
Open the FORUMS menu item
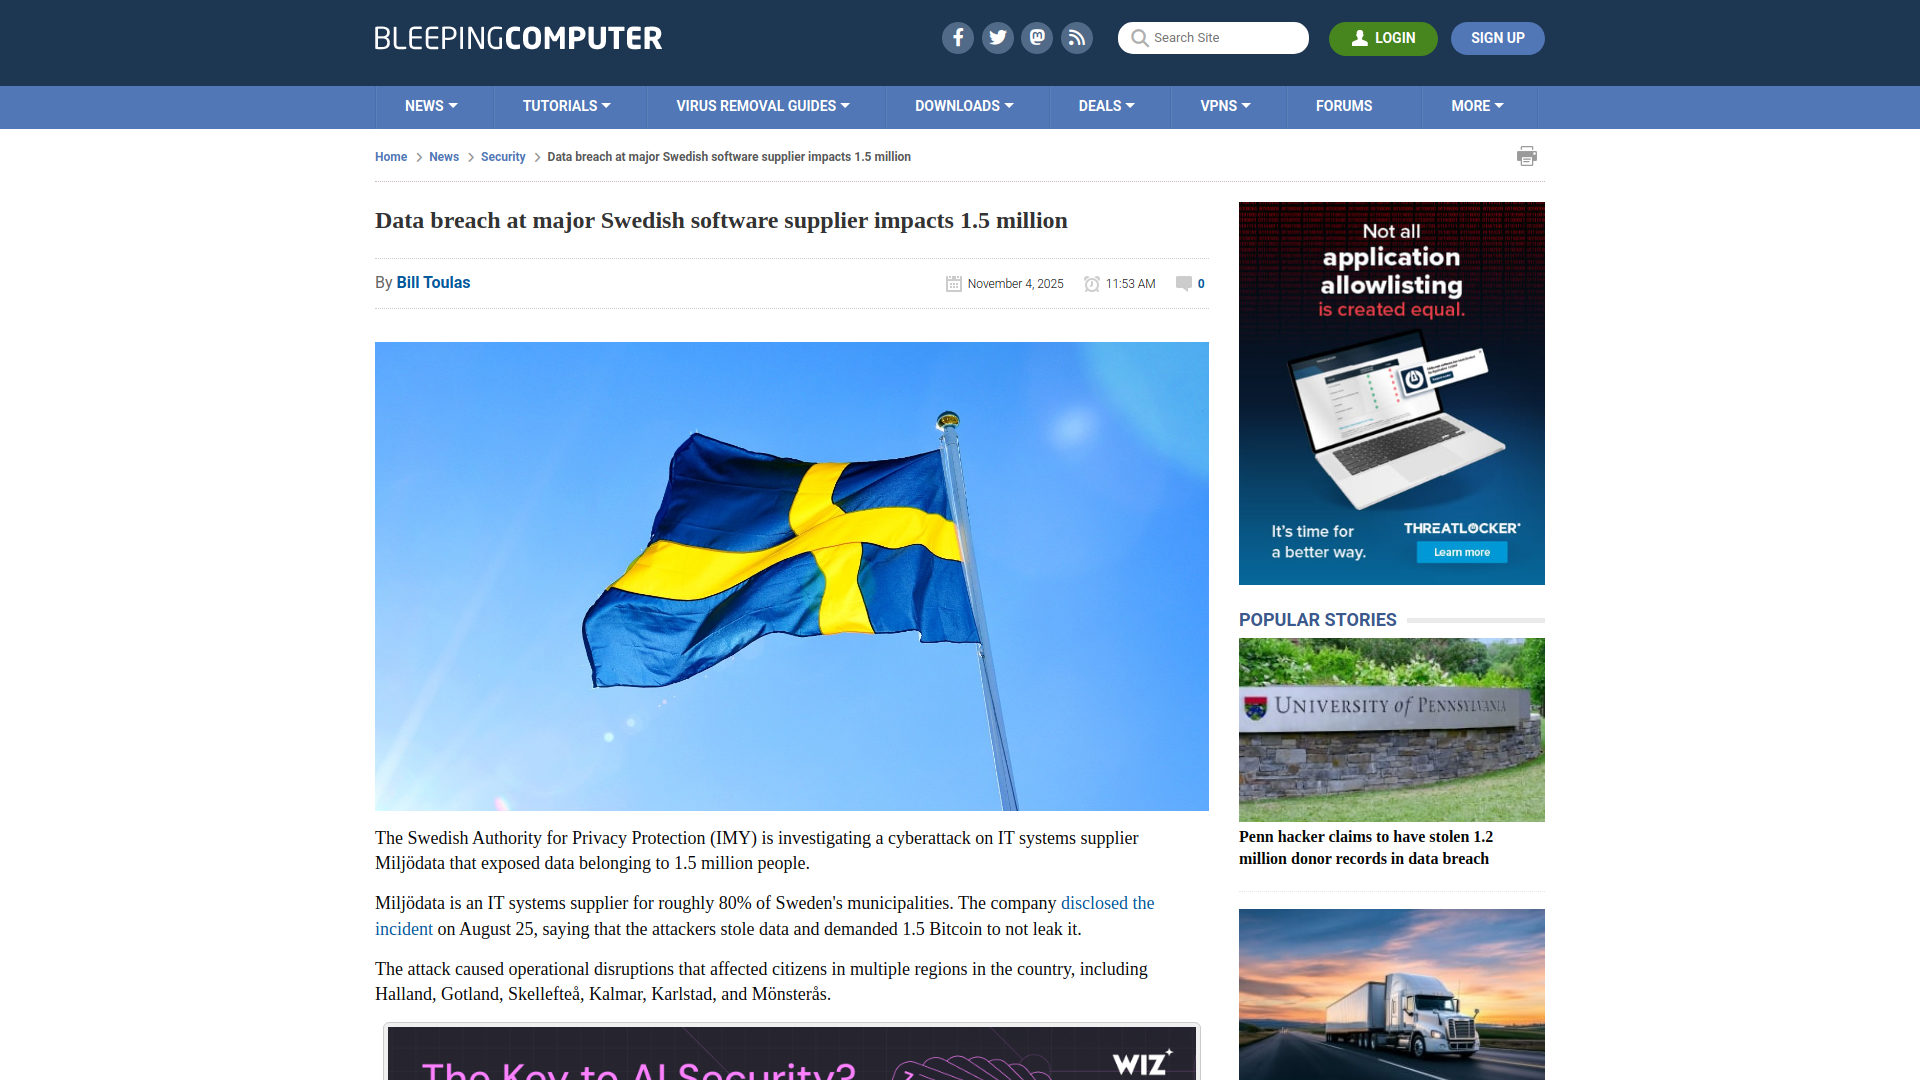[1344, 106]
